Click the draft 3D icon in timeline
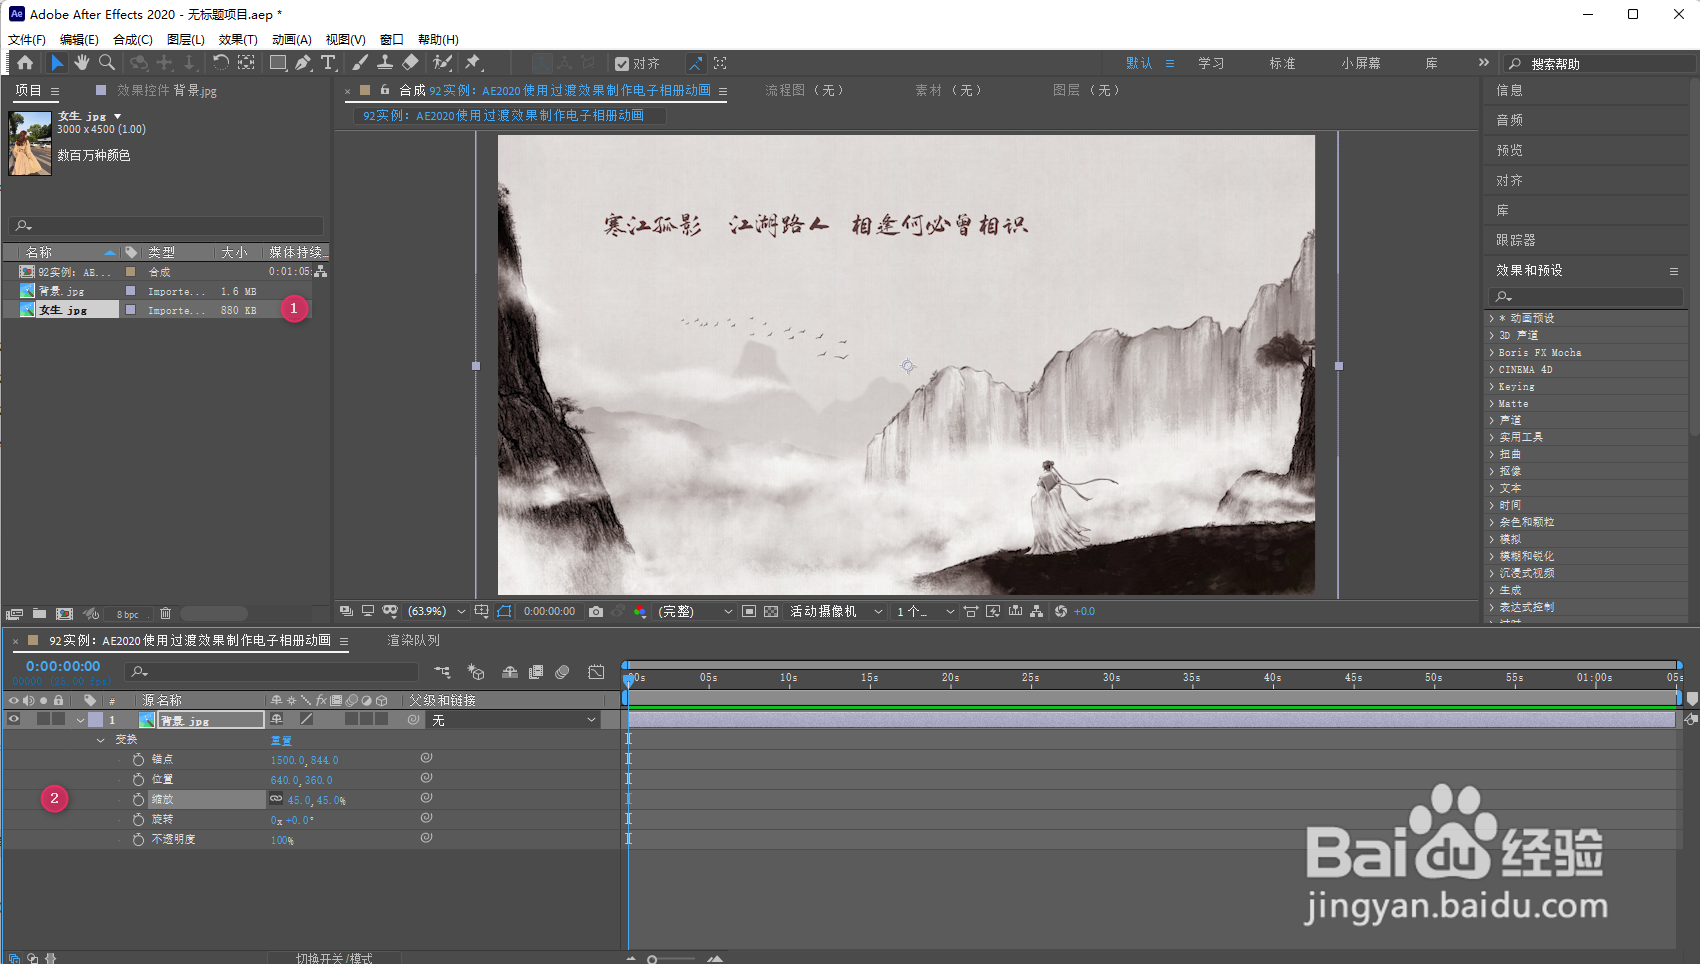 coord(476,672)
